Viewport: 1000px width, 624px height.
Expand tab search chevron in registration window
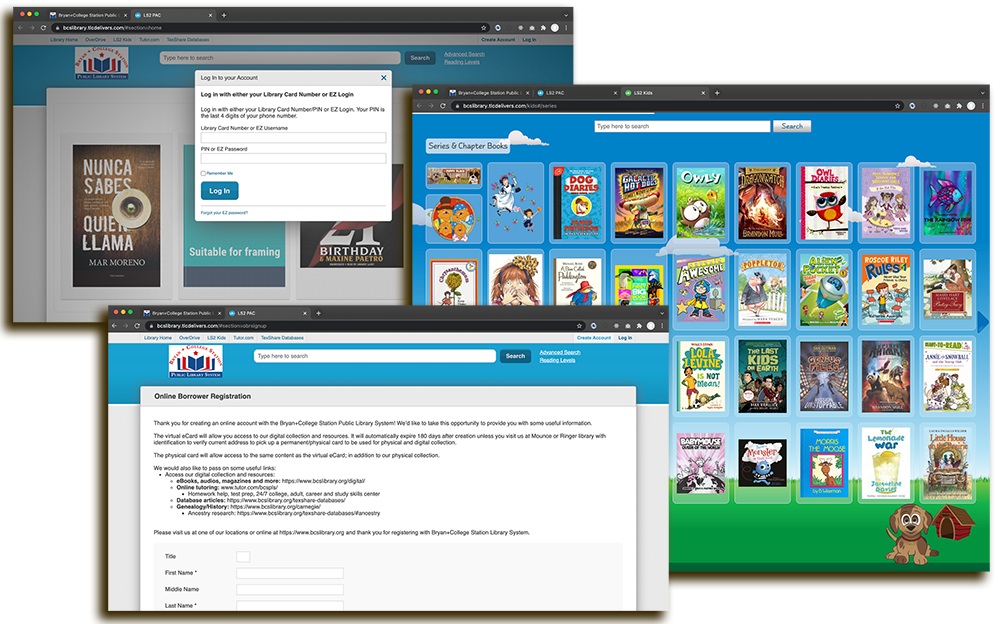[x=661, y=313]
